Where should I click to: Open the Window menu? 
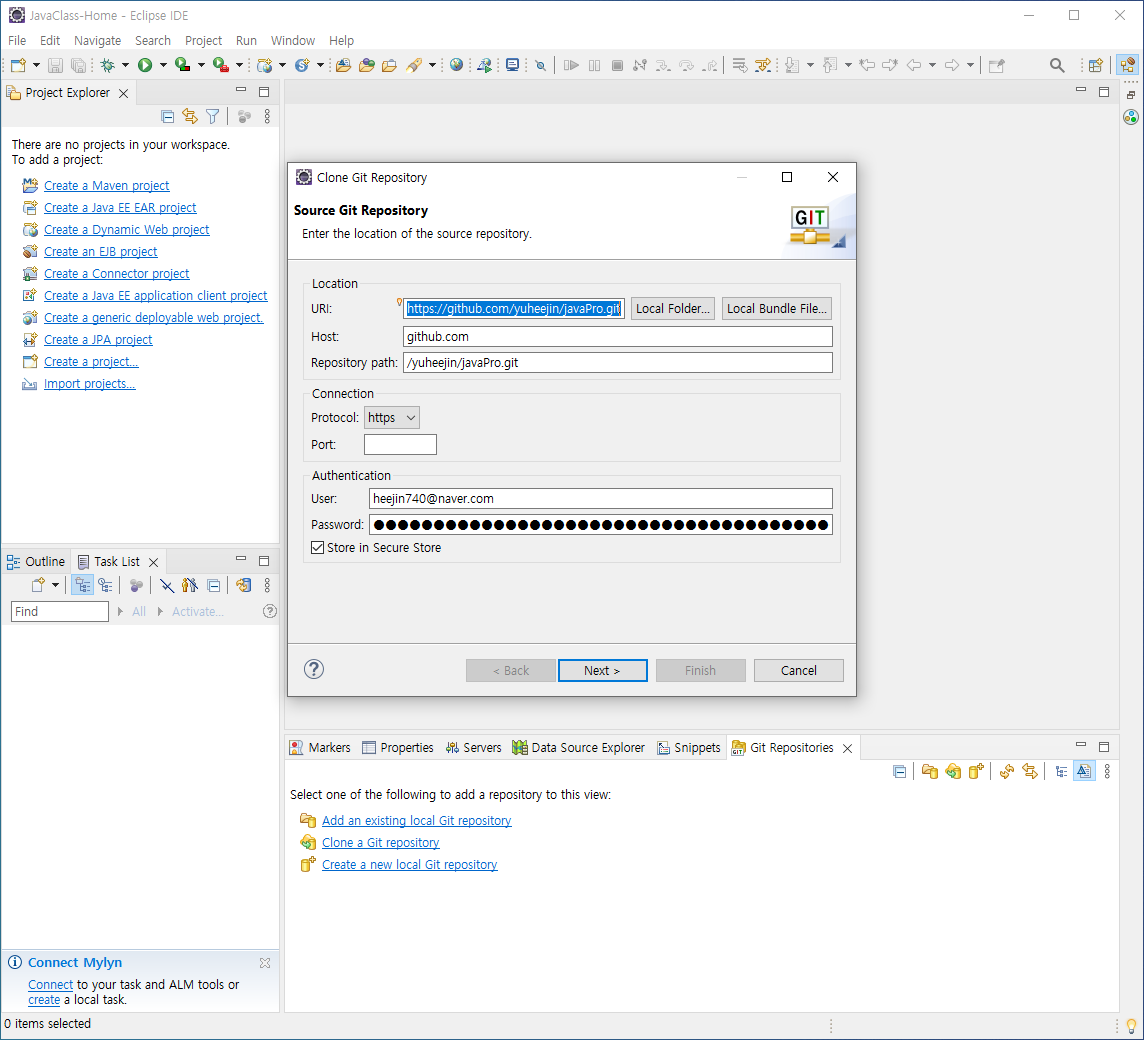(x=293, y=41)
